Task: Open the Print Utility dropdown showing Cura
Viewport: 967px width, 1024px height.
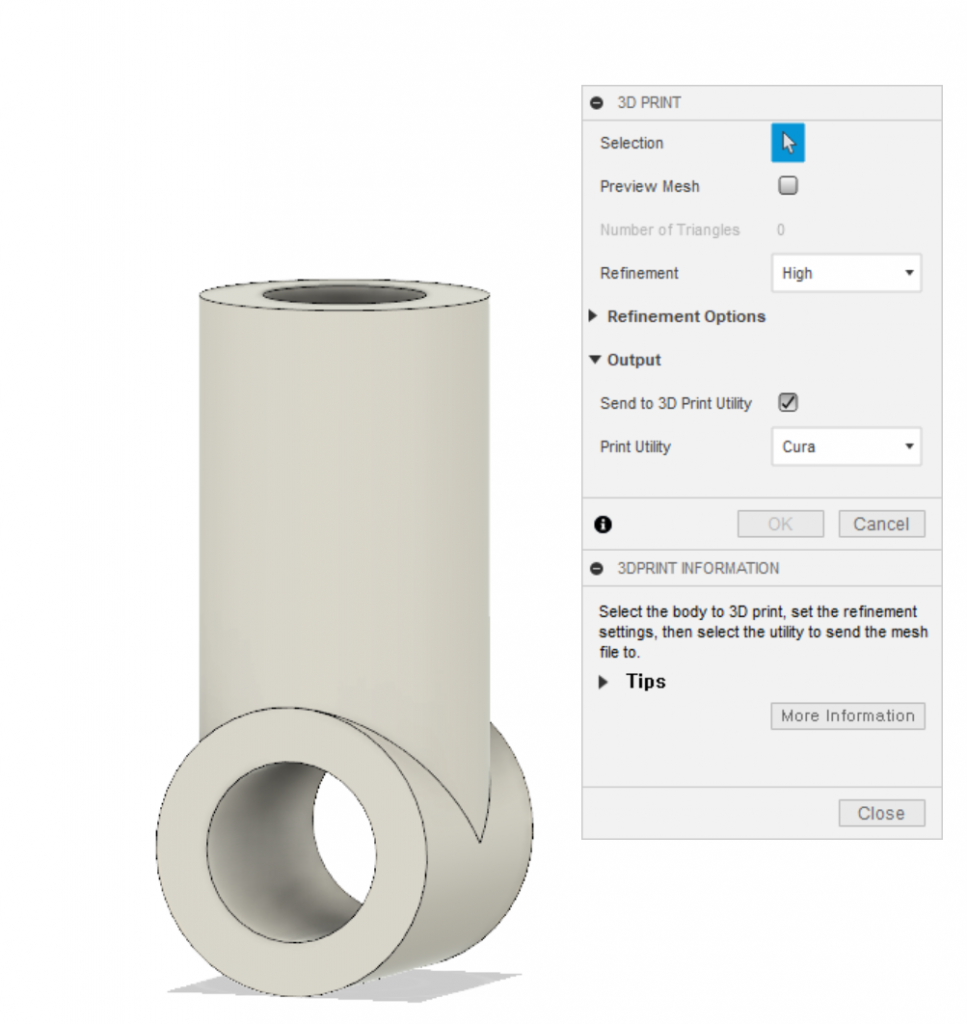Action: [846, 447]
